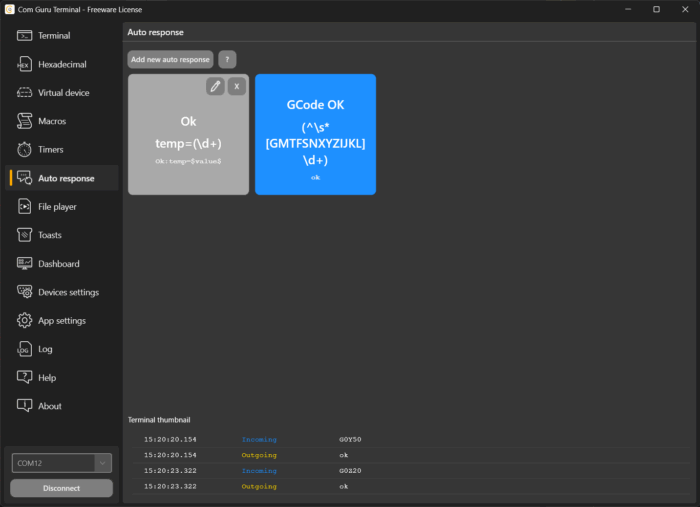Open the Terminal icon in sidebar

coord(25,36)
